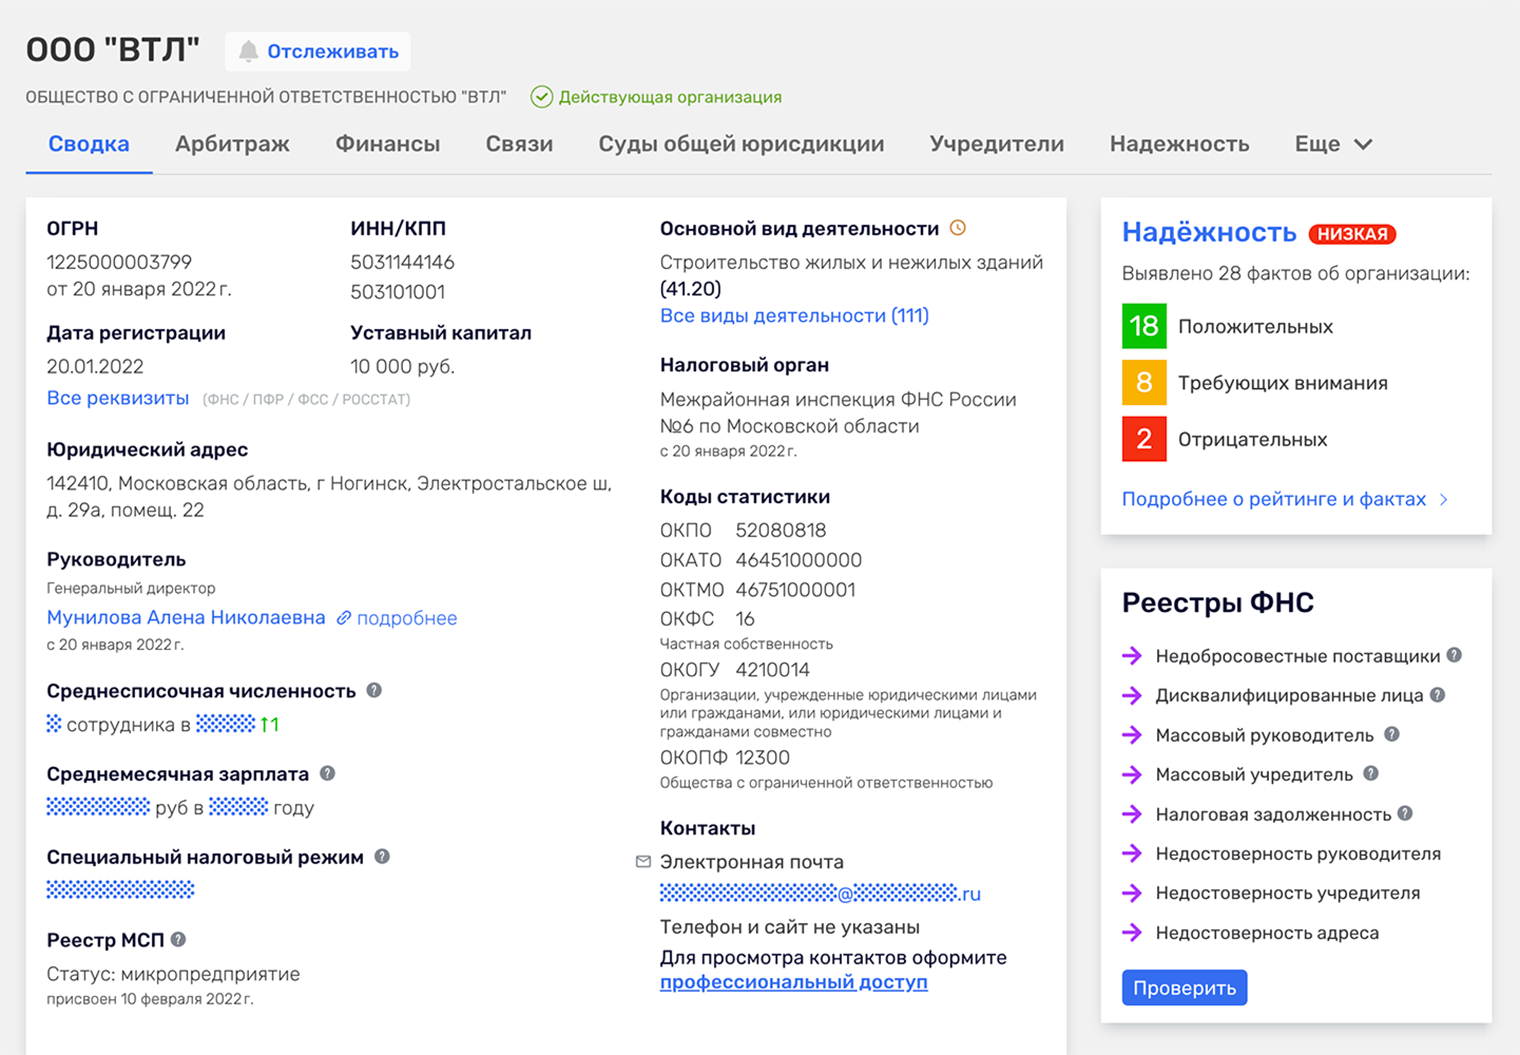Open профессиональный доступ link
This screenshot has height=1055, width=1520.
[794, 982]
